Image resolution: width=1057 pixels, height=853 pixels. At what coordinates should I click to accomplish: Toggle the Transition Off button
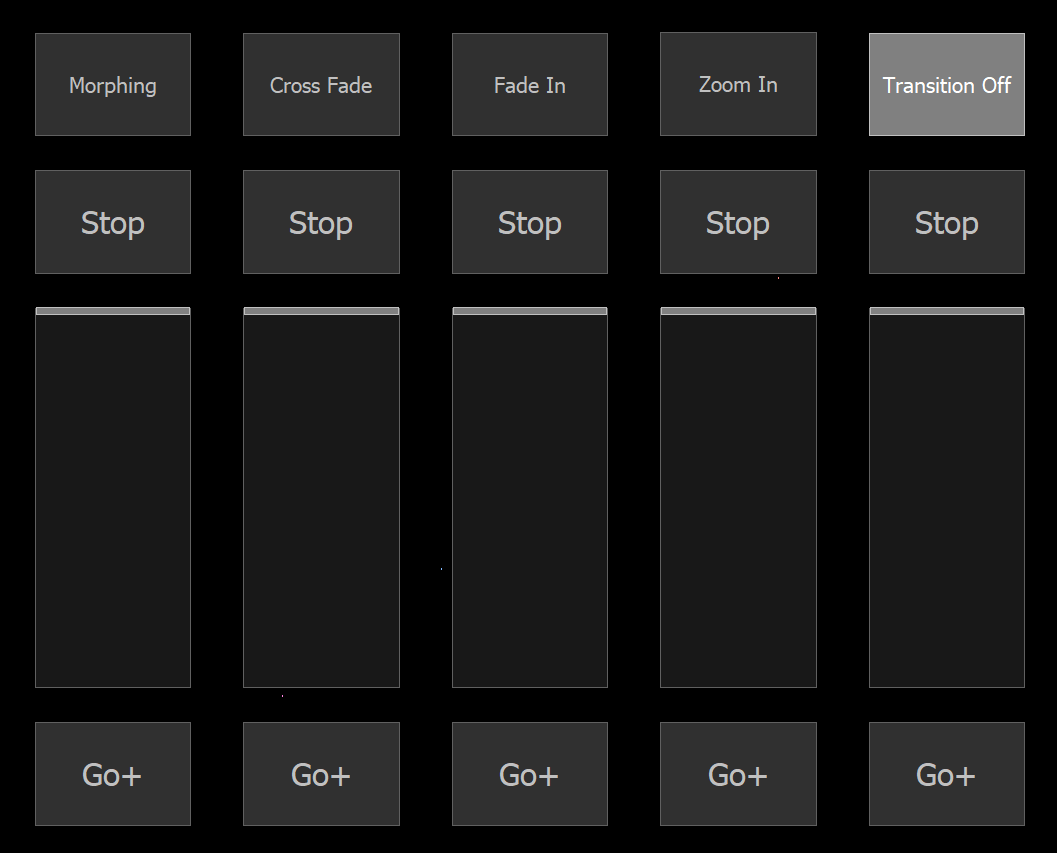point(947,85)
